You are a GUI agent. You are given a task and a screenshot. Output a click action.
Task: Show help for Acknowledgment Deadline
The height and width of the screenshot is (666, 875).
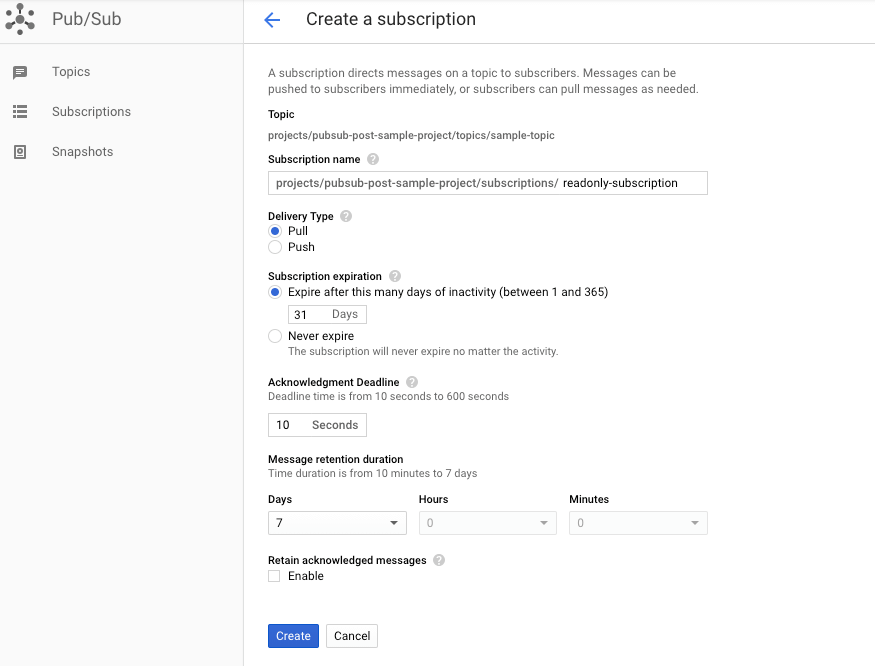tap(412, 382)
